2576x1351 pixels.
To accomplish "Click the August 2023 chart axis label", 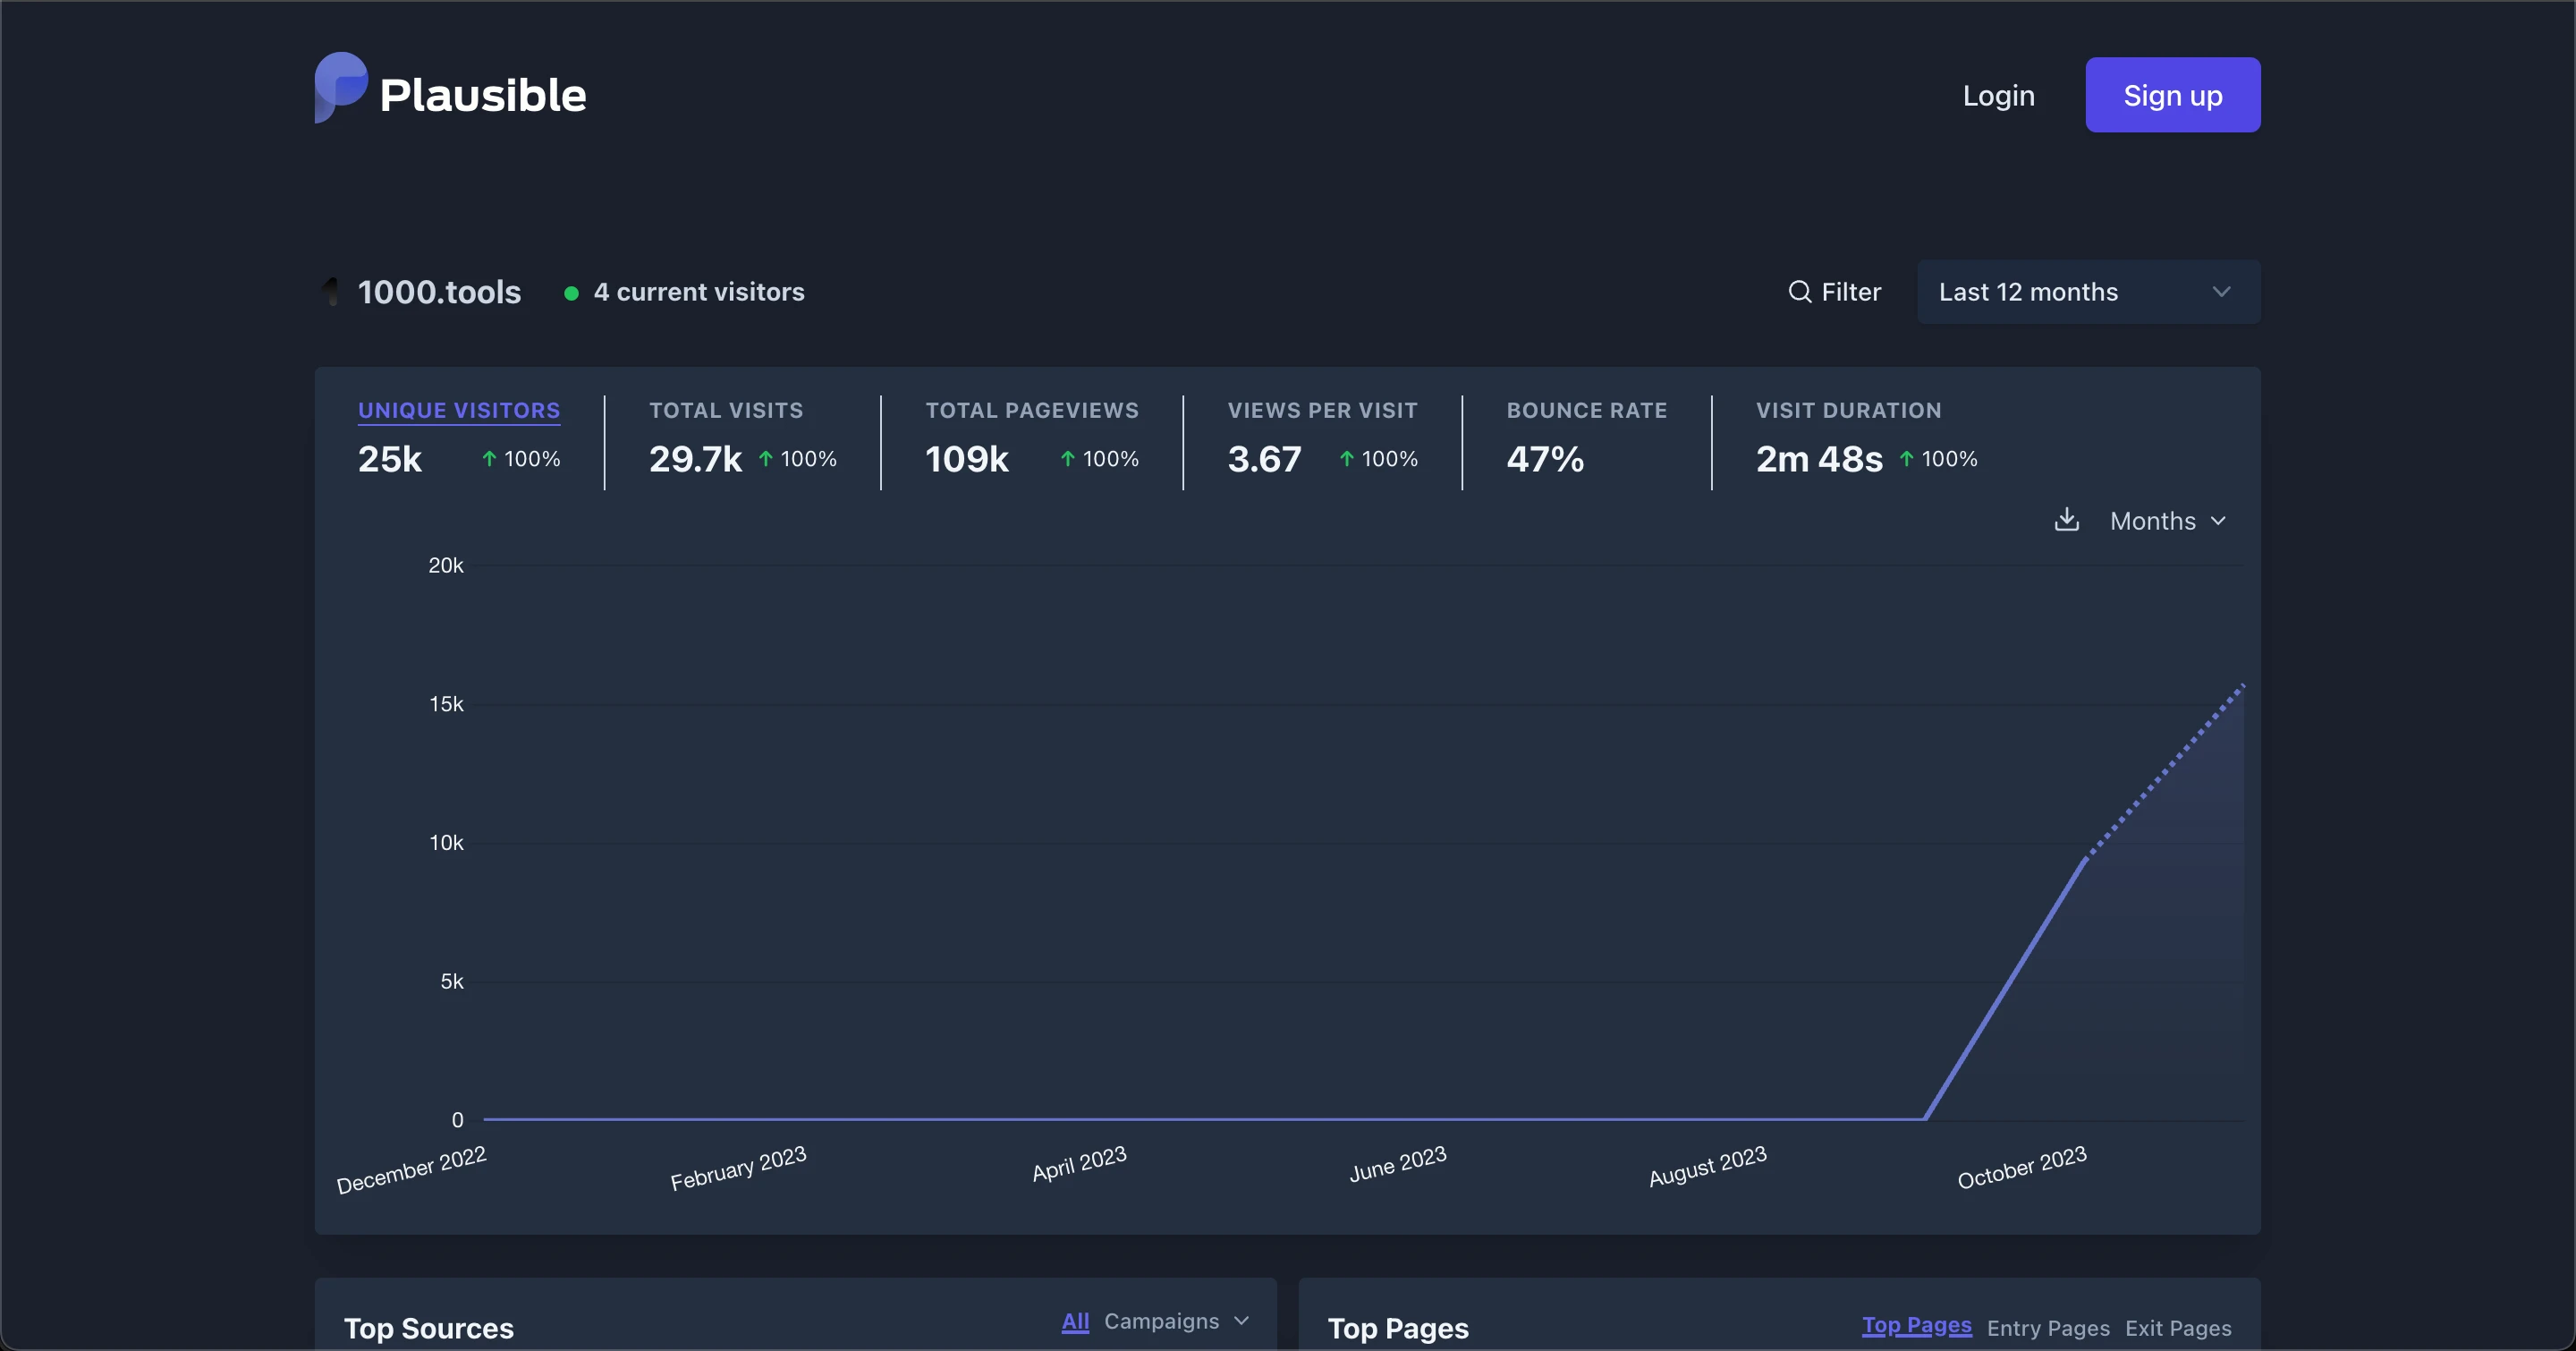I will [1707, 1166].
